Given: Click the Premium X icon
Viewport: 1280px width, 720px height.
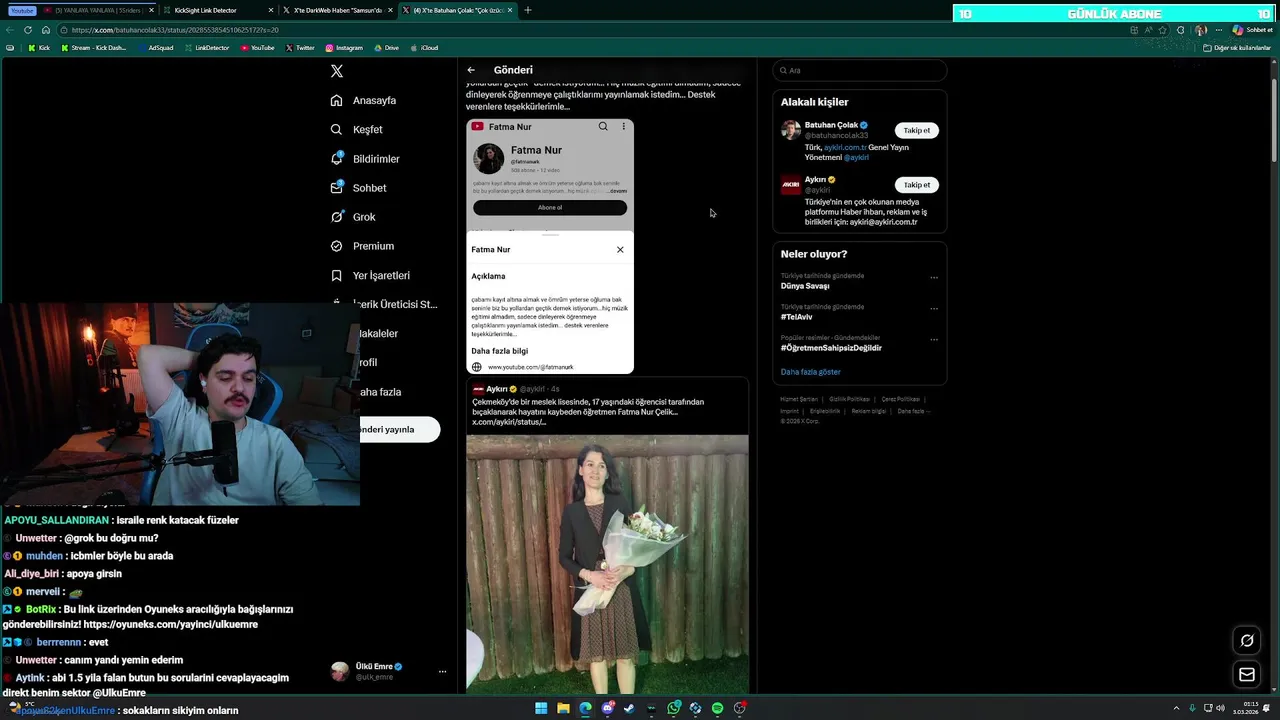Looking at the screenshot, I should point(337,246).
